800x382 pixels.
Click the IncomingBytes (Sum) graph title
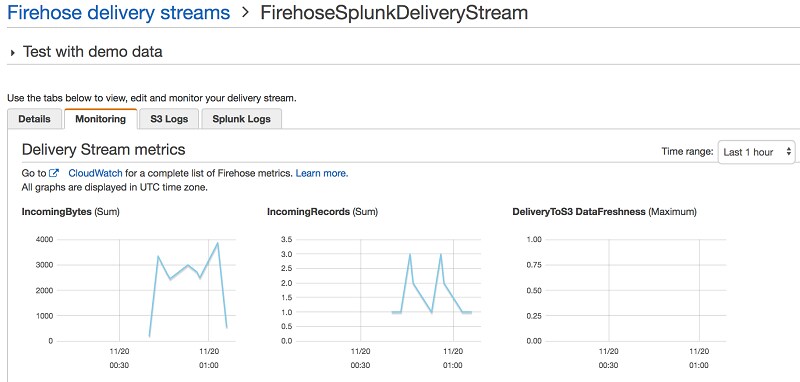pos(70,212)
